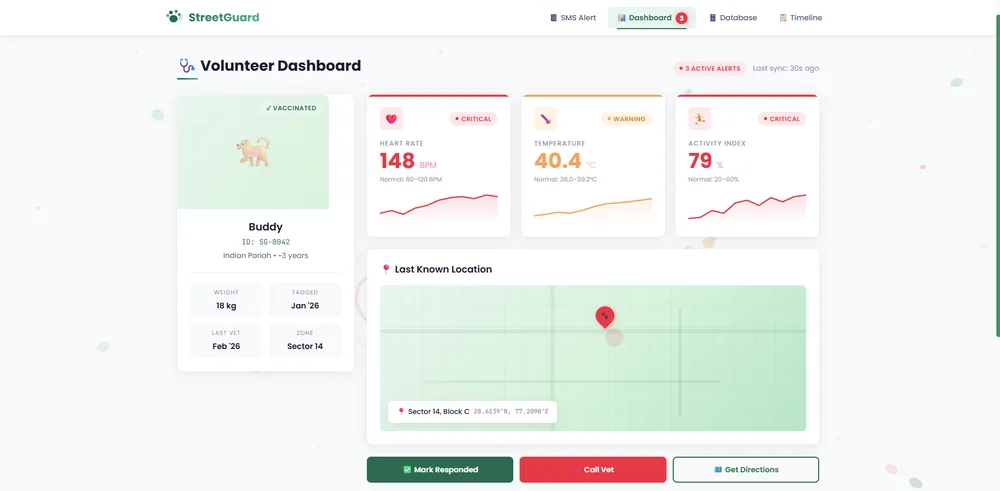This screenshot has height=491, width=1000.
Task: Click the dog emoji in Buddy's photo
Action: [x=253, y=152]
